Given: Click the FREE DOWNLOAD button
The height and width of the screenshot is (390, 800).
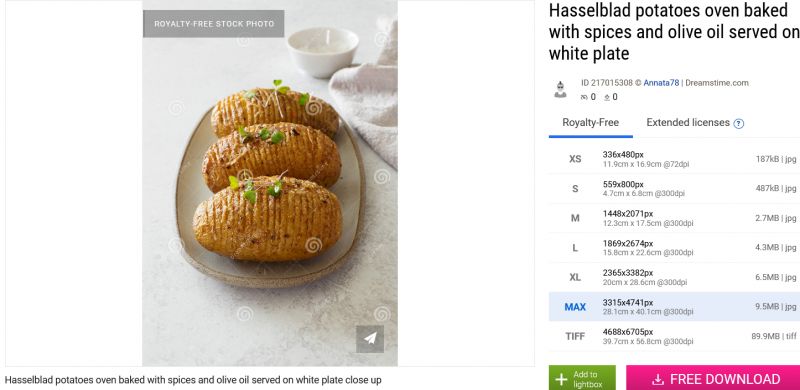Looking at the screenshot, I should coord(713,378).
